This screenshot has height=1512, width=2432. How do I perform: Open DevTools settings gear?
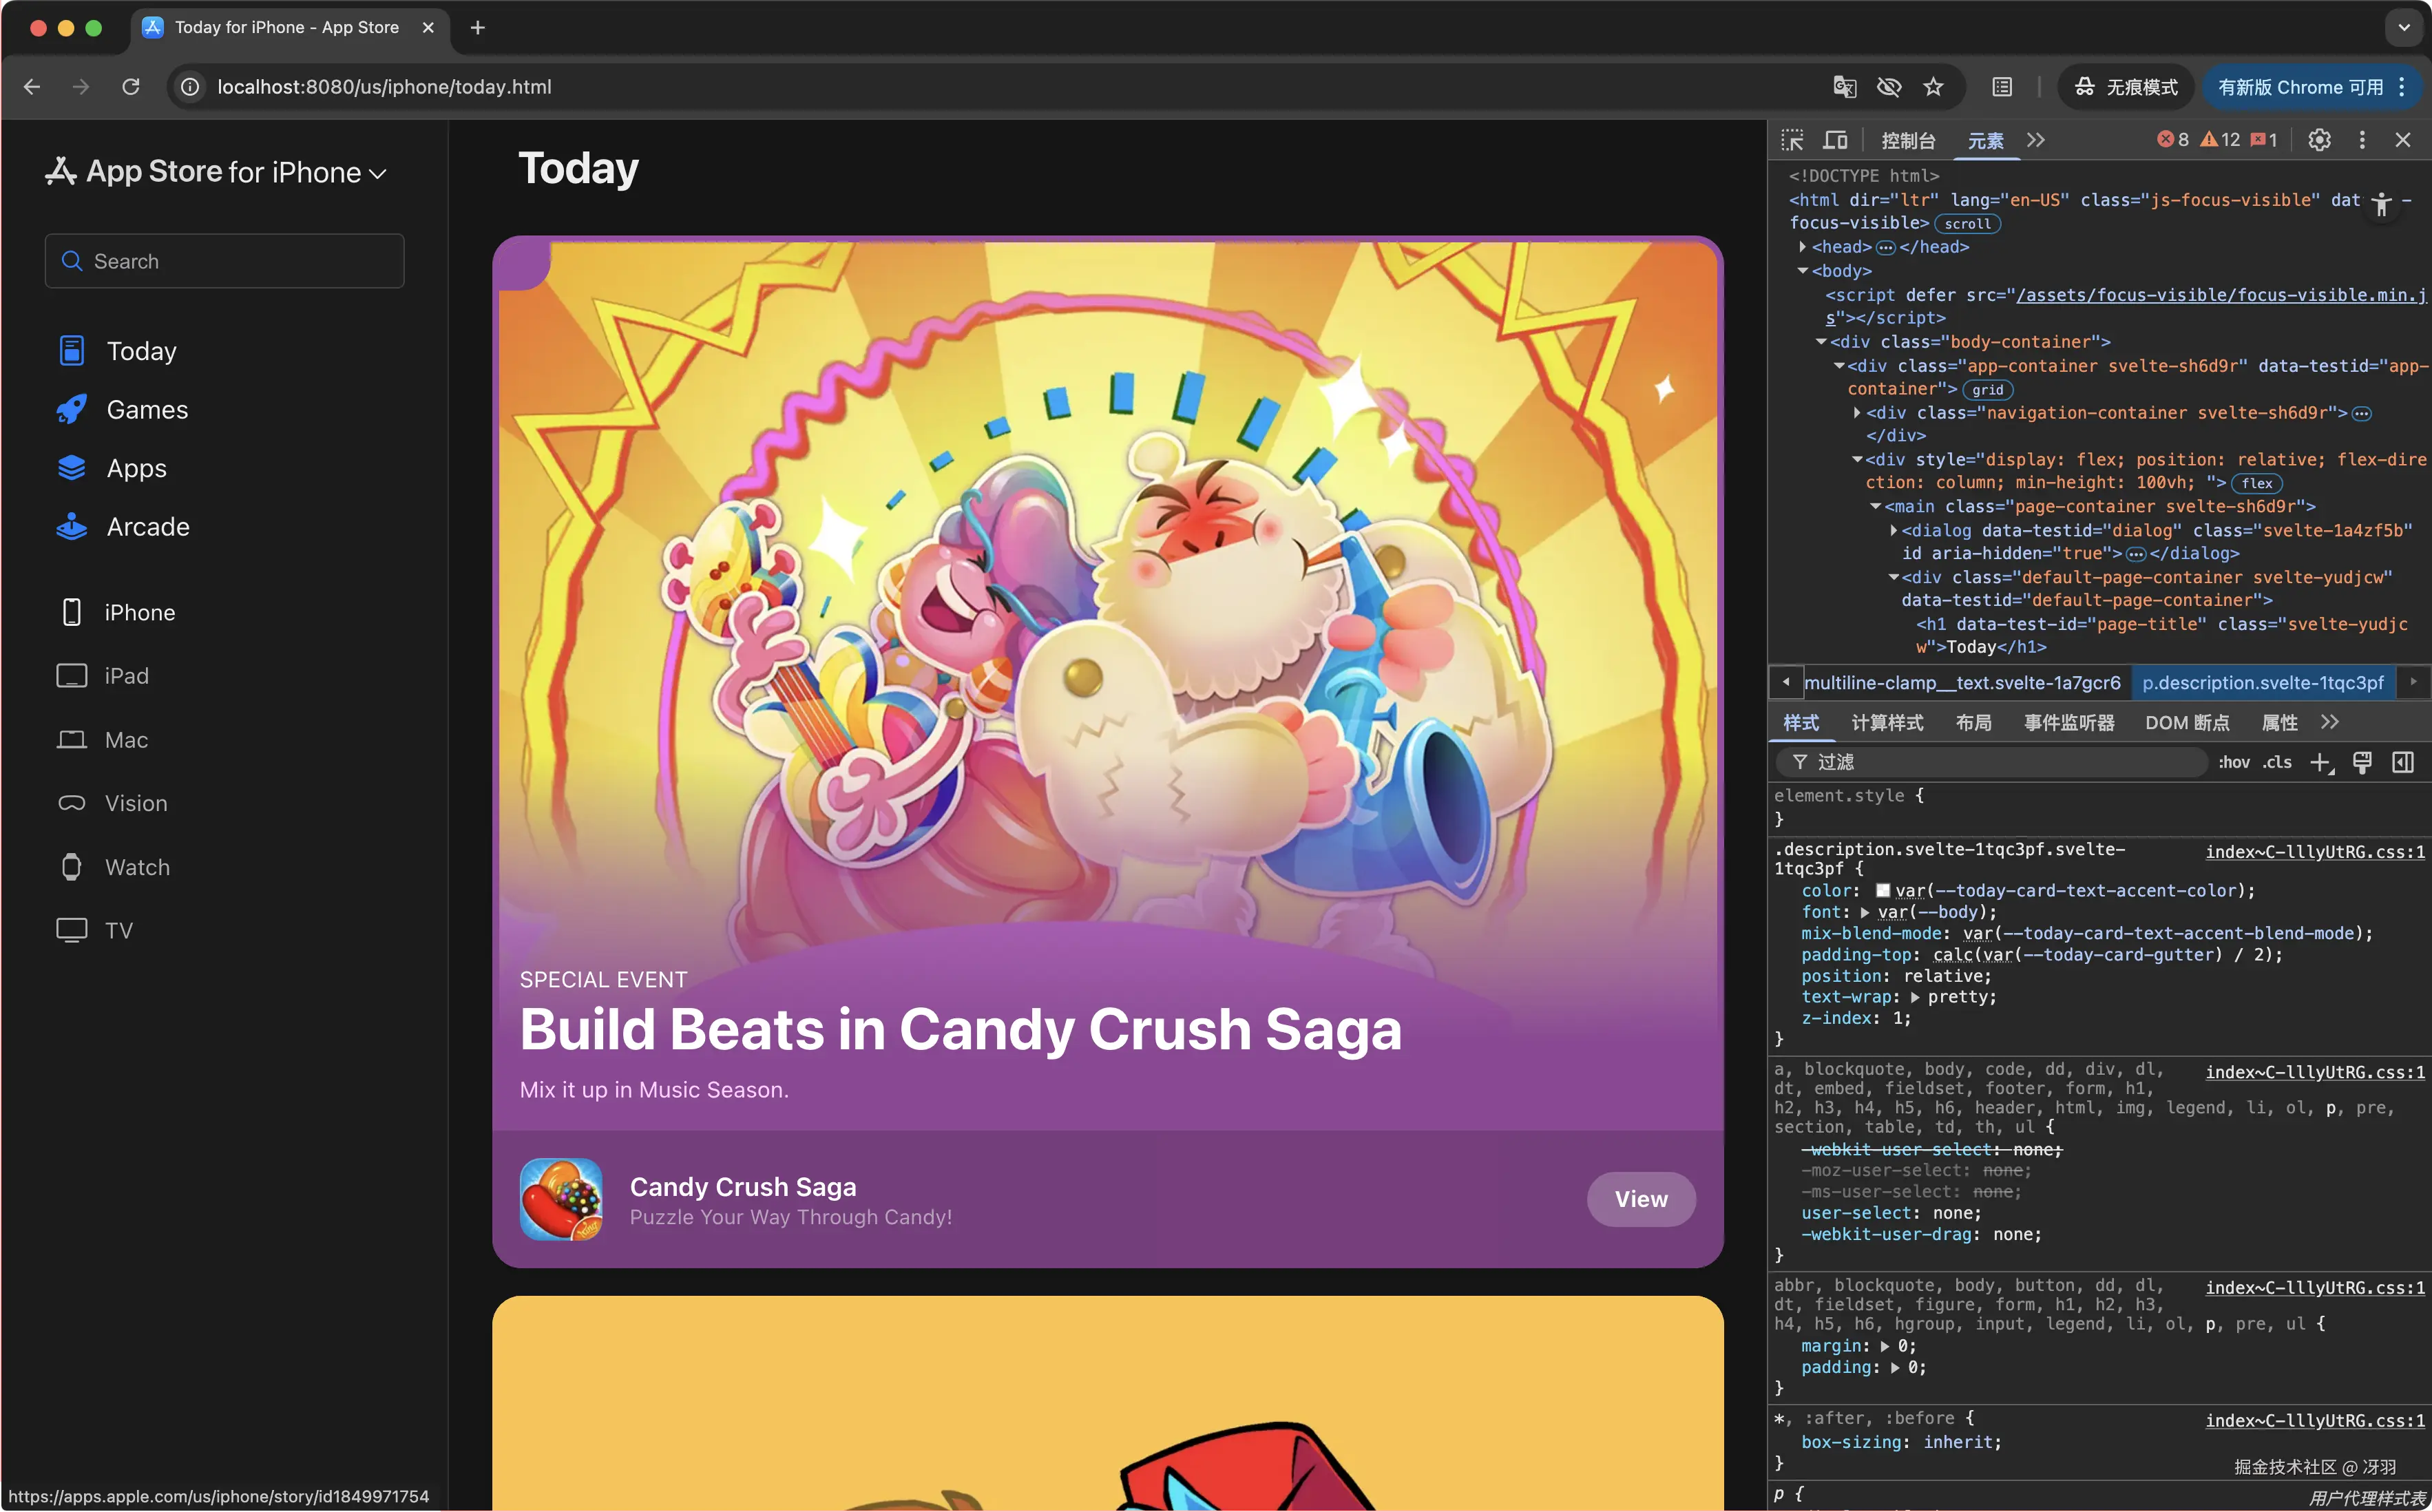tap(2319, 140)
